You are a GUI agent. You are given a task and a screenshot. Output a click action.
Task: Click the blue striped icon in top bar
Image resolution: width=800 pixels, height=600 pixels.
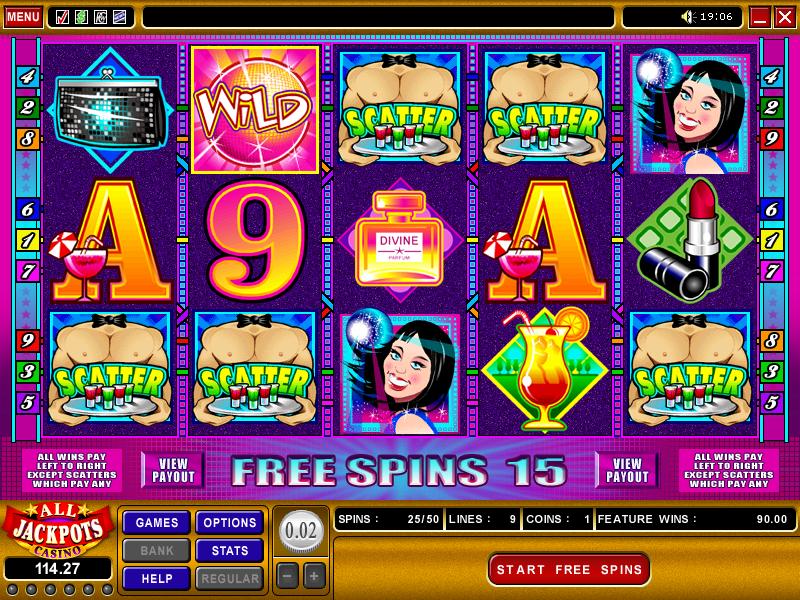pos(119,17)
